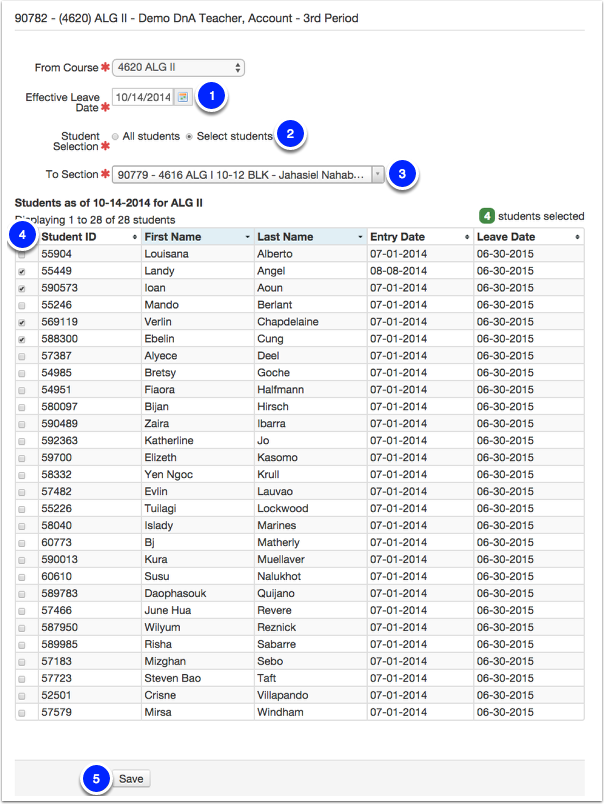Click last name Chapdelaine cell
This screenshot has width=604, height=804.
310,321
